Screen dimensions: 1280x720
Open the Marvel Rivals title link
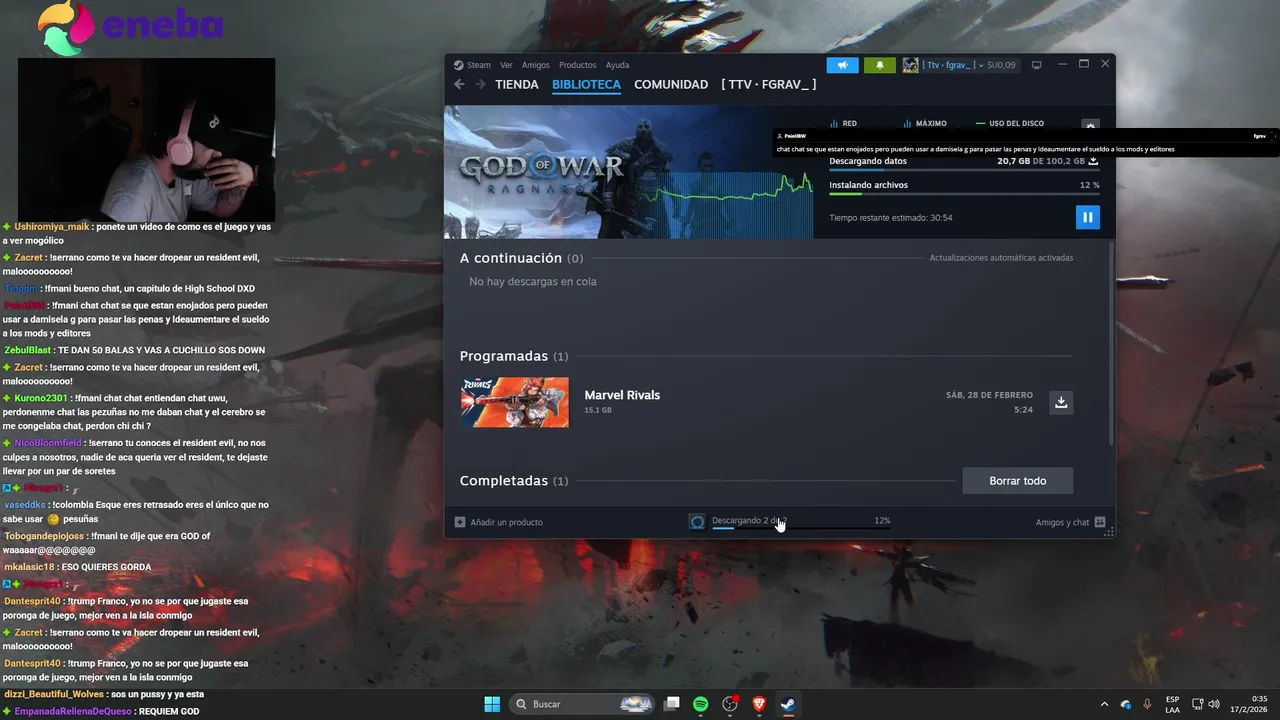click(x=622, y=395)
